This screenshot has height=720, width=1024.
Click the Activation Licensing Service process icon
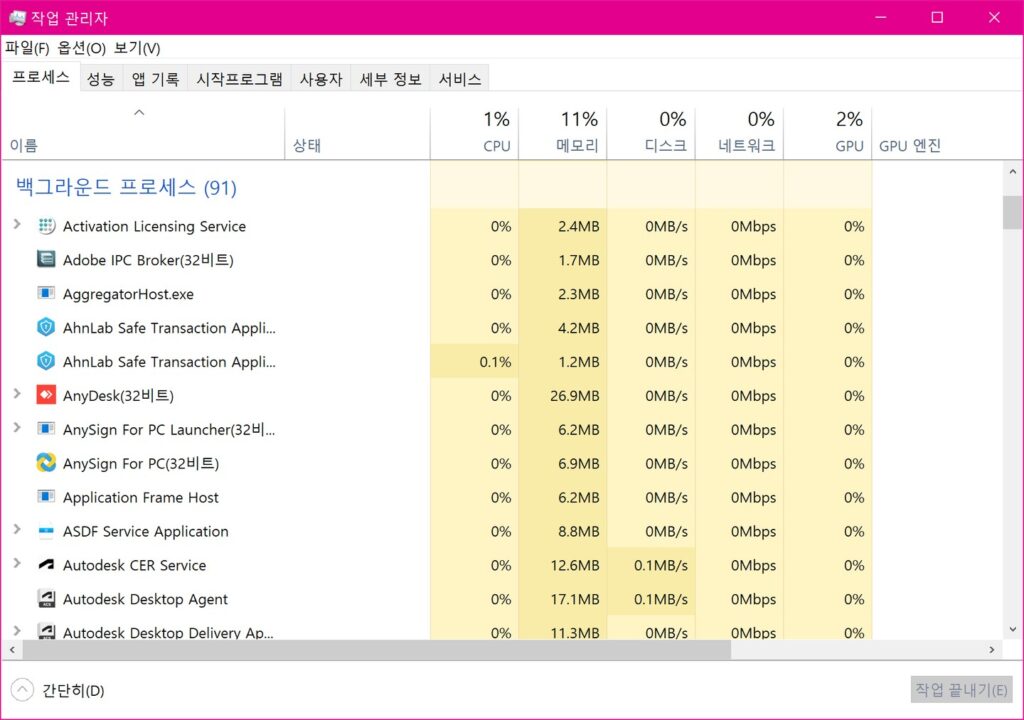46,226
